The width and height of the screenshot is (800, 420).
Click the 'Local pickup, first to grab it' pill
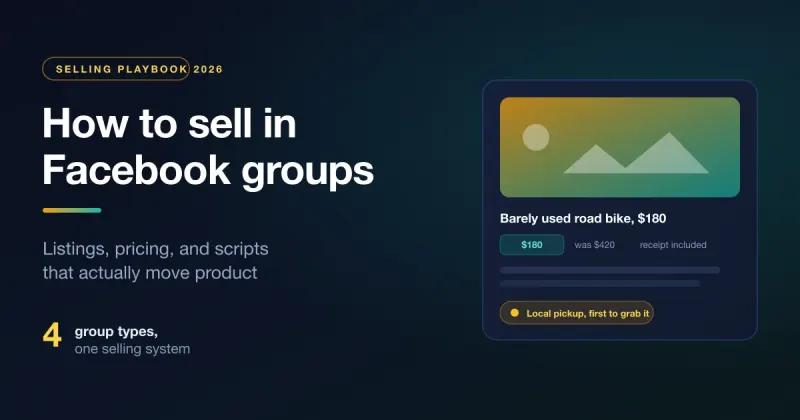click(577, 313)
